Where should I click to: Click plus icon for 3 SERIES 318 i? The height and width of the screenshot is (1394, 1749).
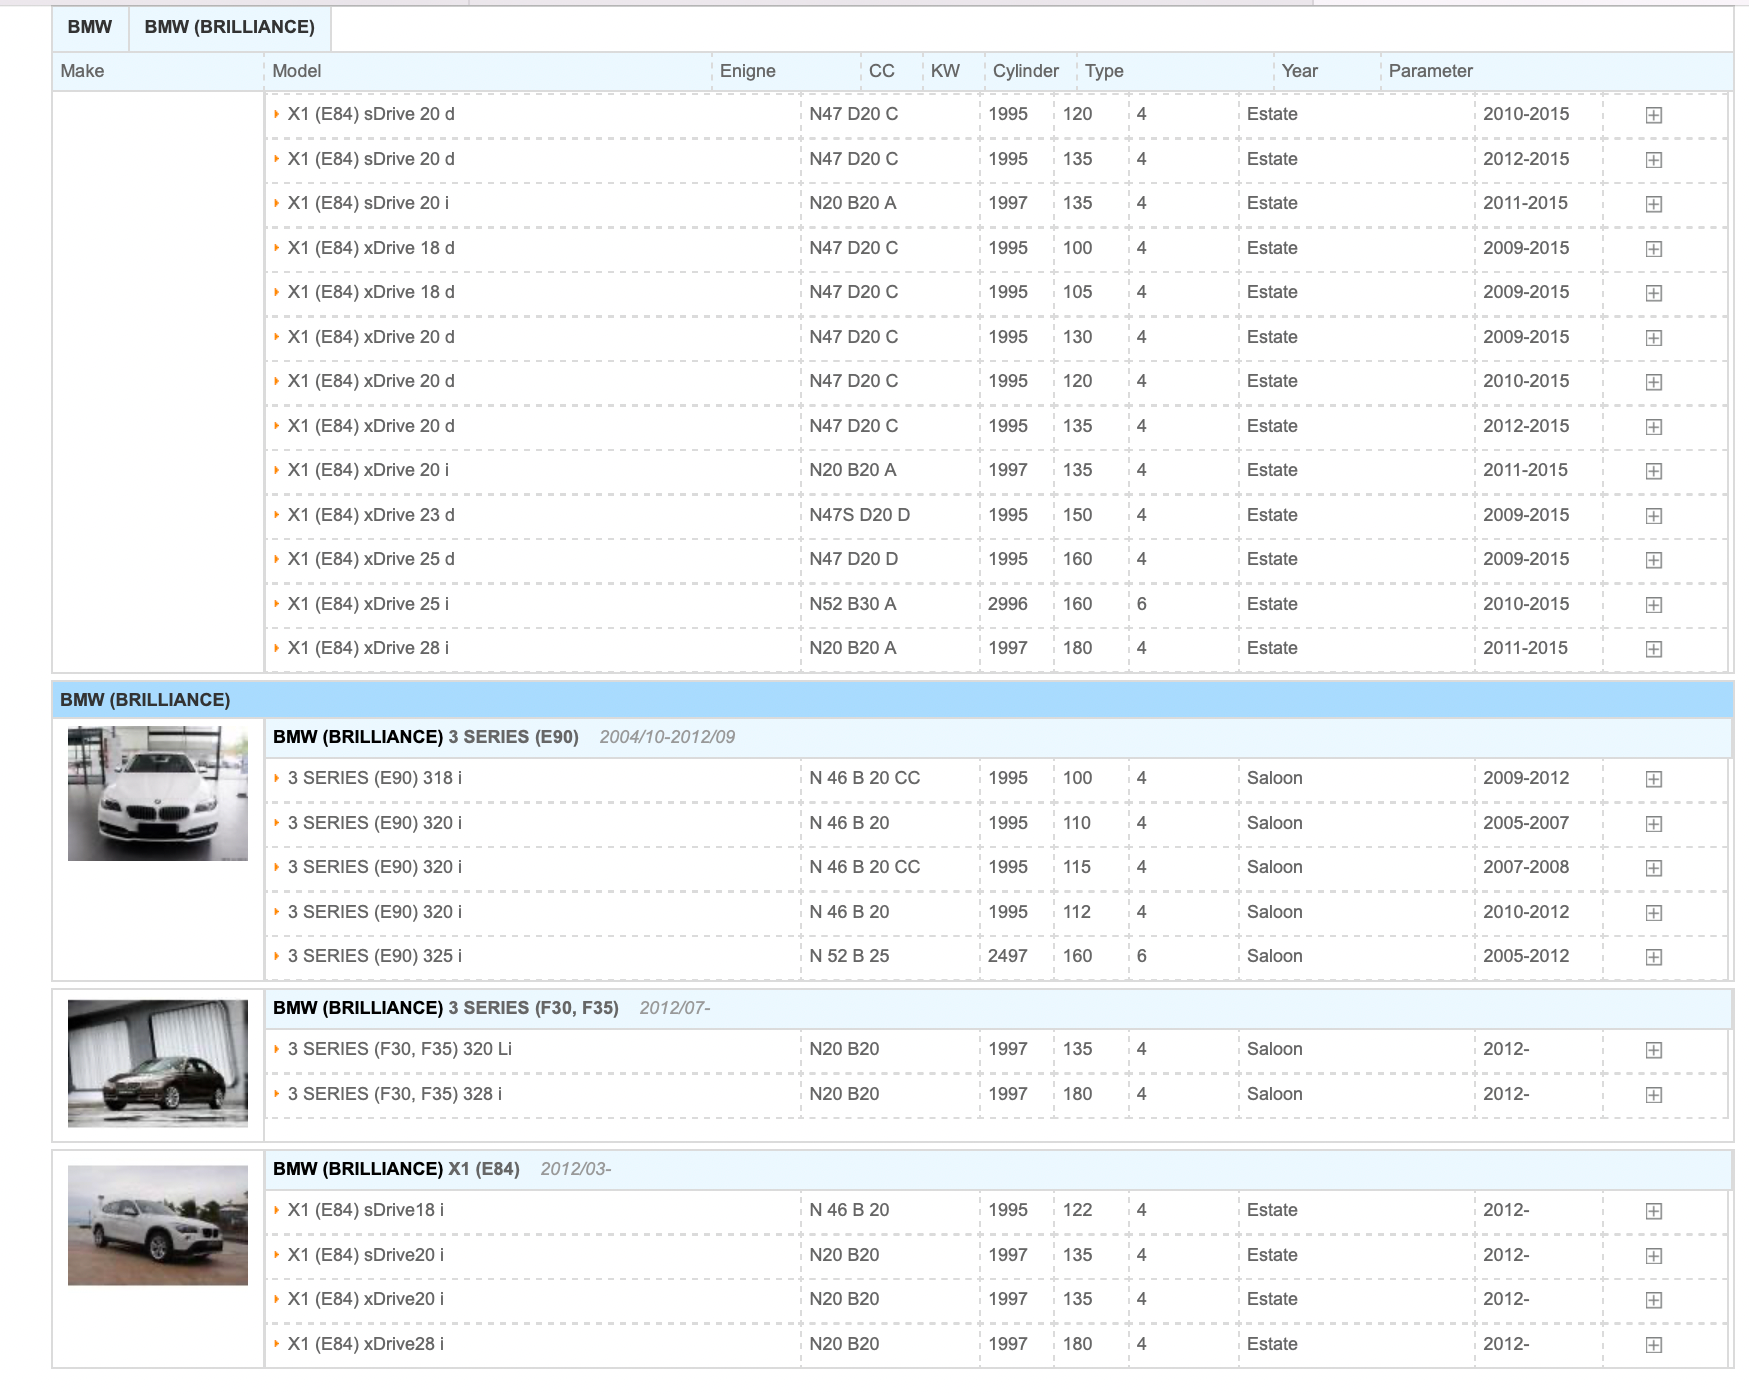coord(1653,779)
